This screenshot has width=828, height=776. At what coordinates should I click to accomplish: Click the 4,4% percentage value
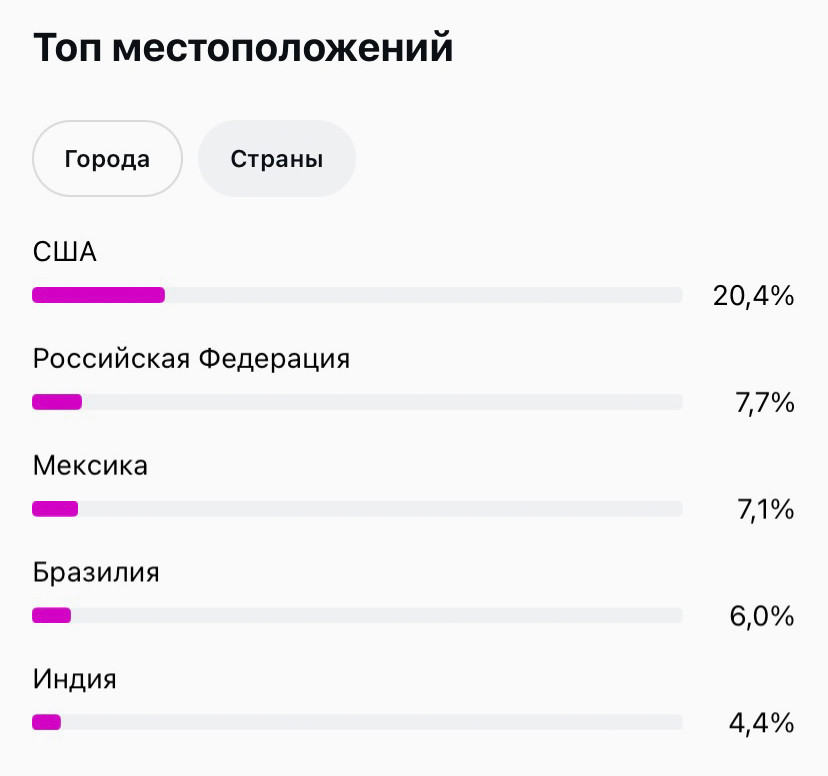(762, 722)
